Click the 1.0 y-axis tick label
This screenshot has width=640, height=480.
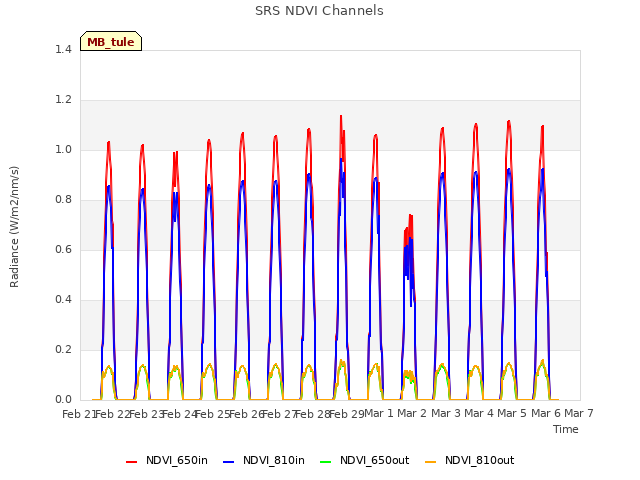click(63, 149)
